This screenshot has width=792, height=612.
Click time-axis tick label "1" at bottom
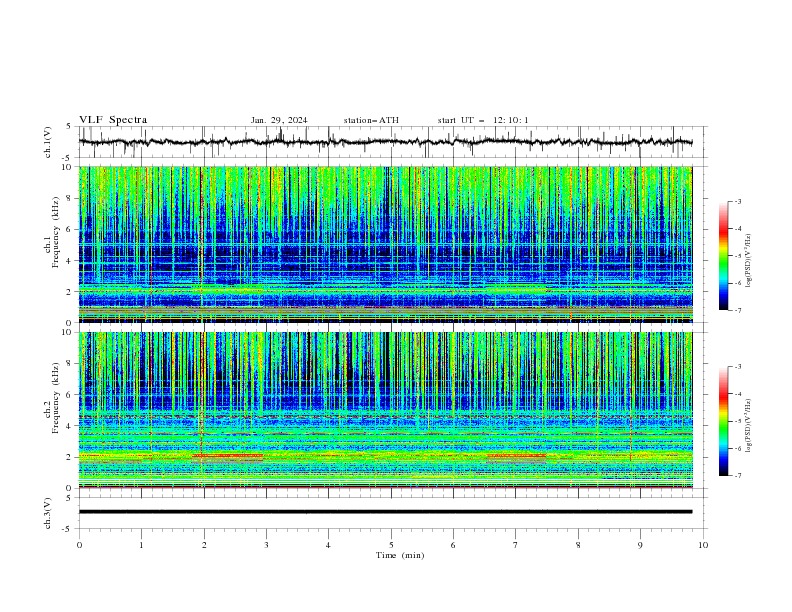[x=141, y=545]
